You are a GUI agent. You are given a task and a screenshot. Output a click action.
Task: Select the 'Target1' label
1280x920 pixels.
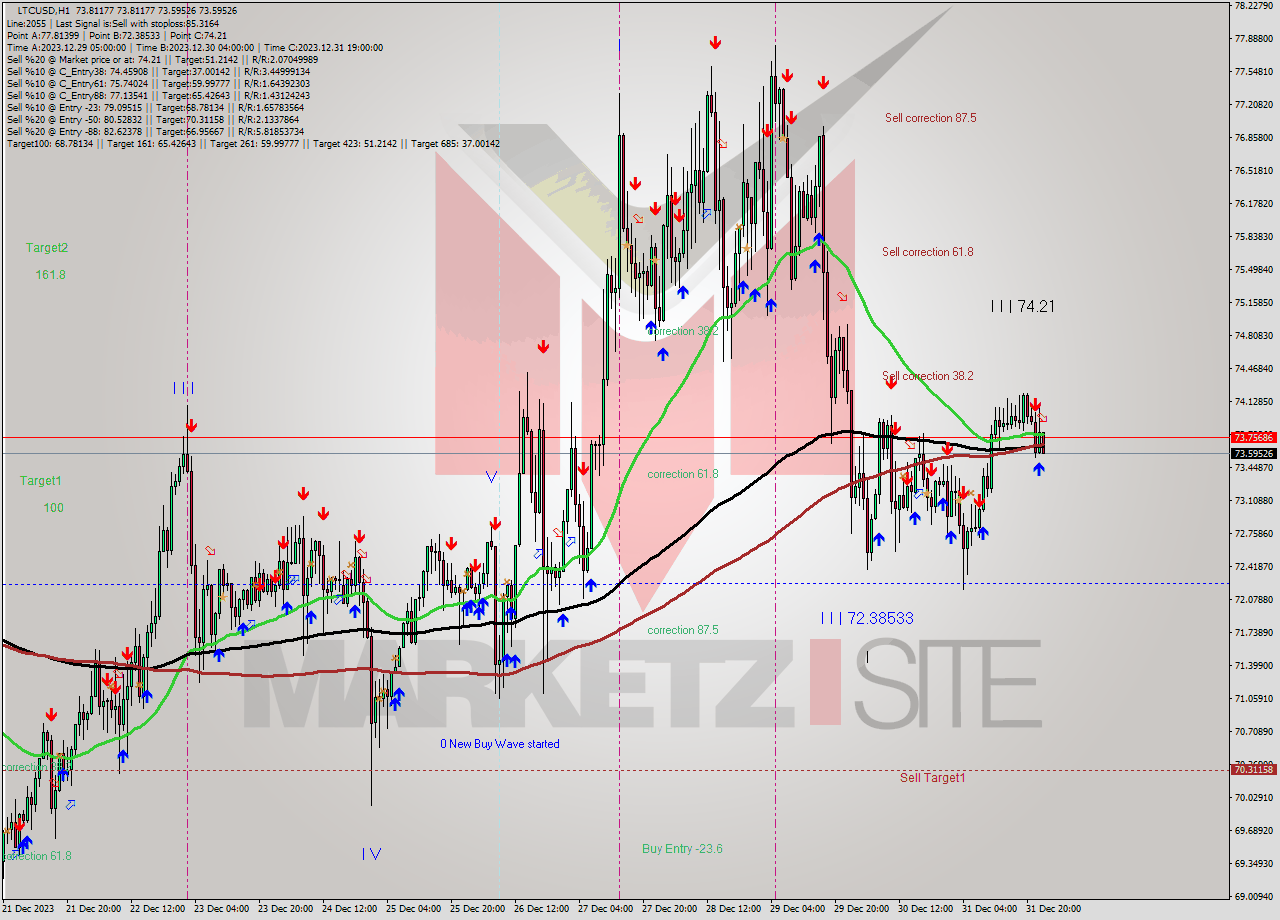click(41, 481)
